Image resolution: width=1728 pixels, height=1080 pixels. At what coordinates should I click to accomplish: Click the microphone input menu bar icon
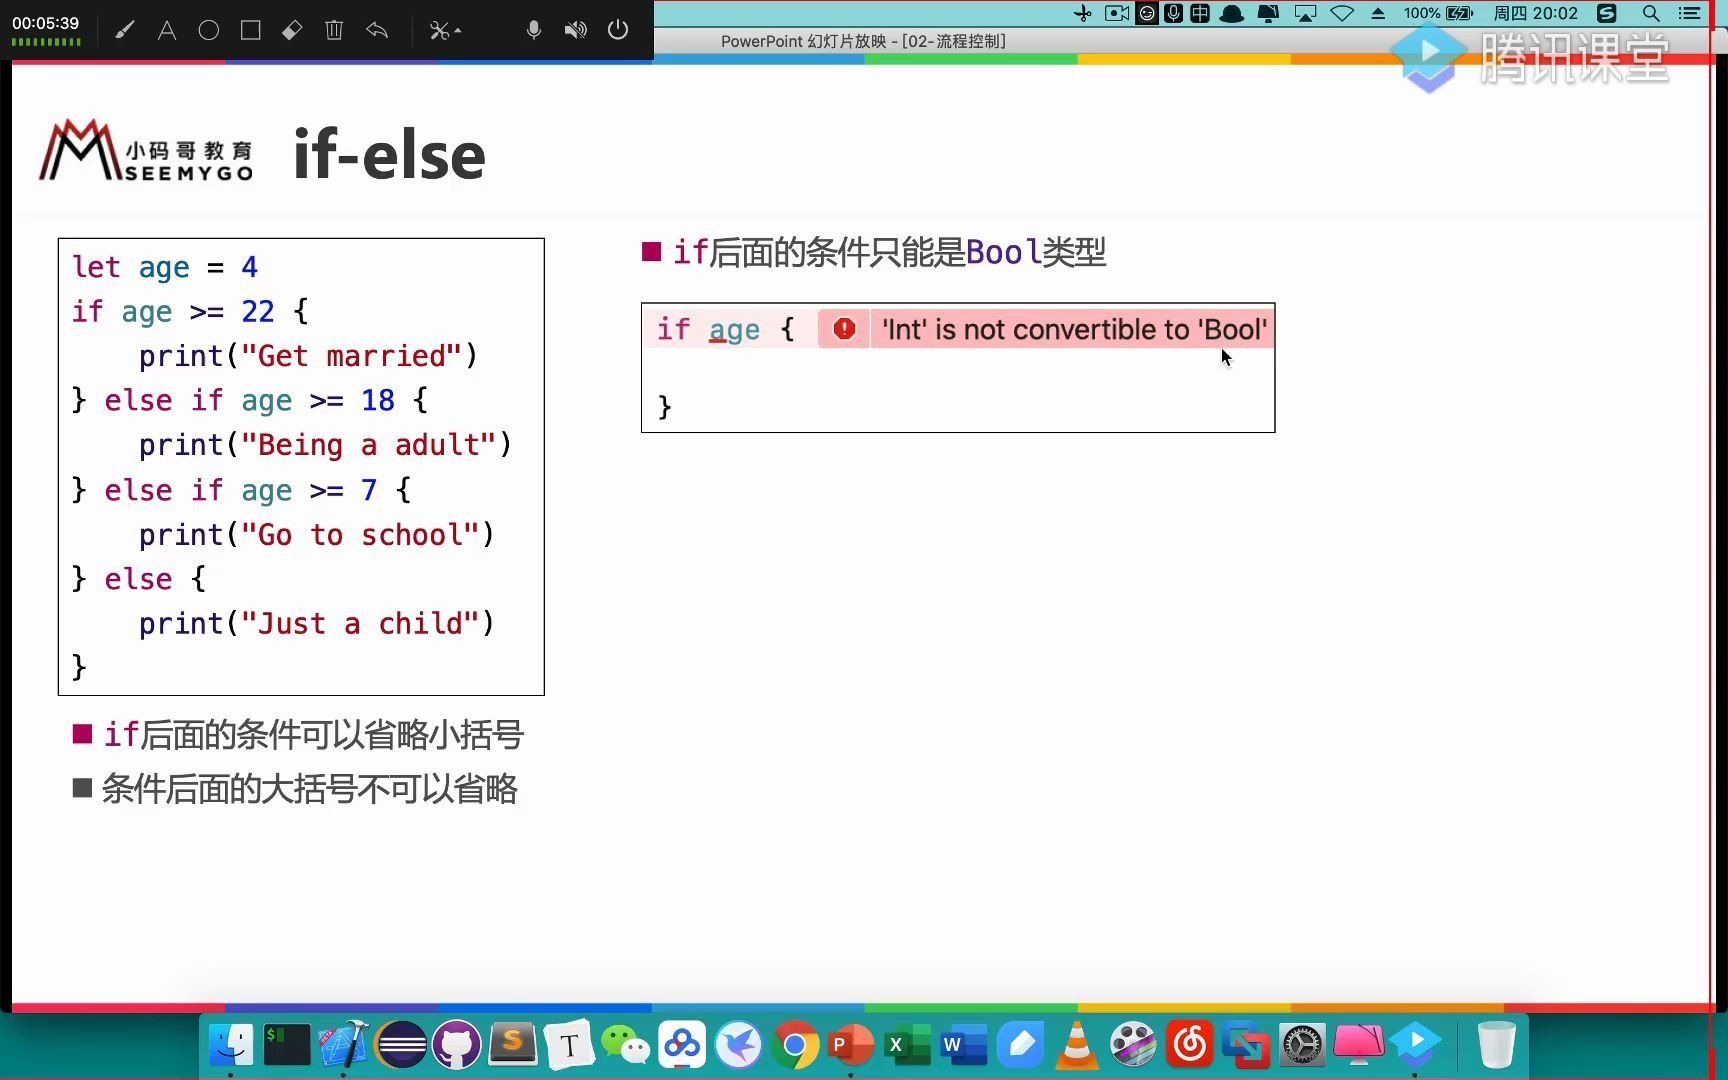[x=1173, y=13]
